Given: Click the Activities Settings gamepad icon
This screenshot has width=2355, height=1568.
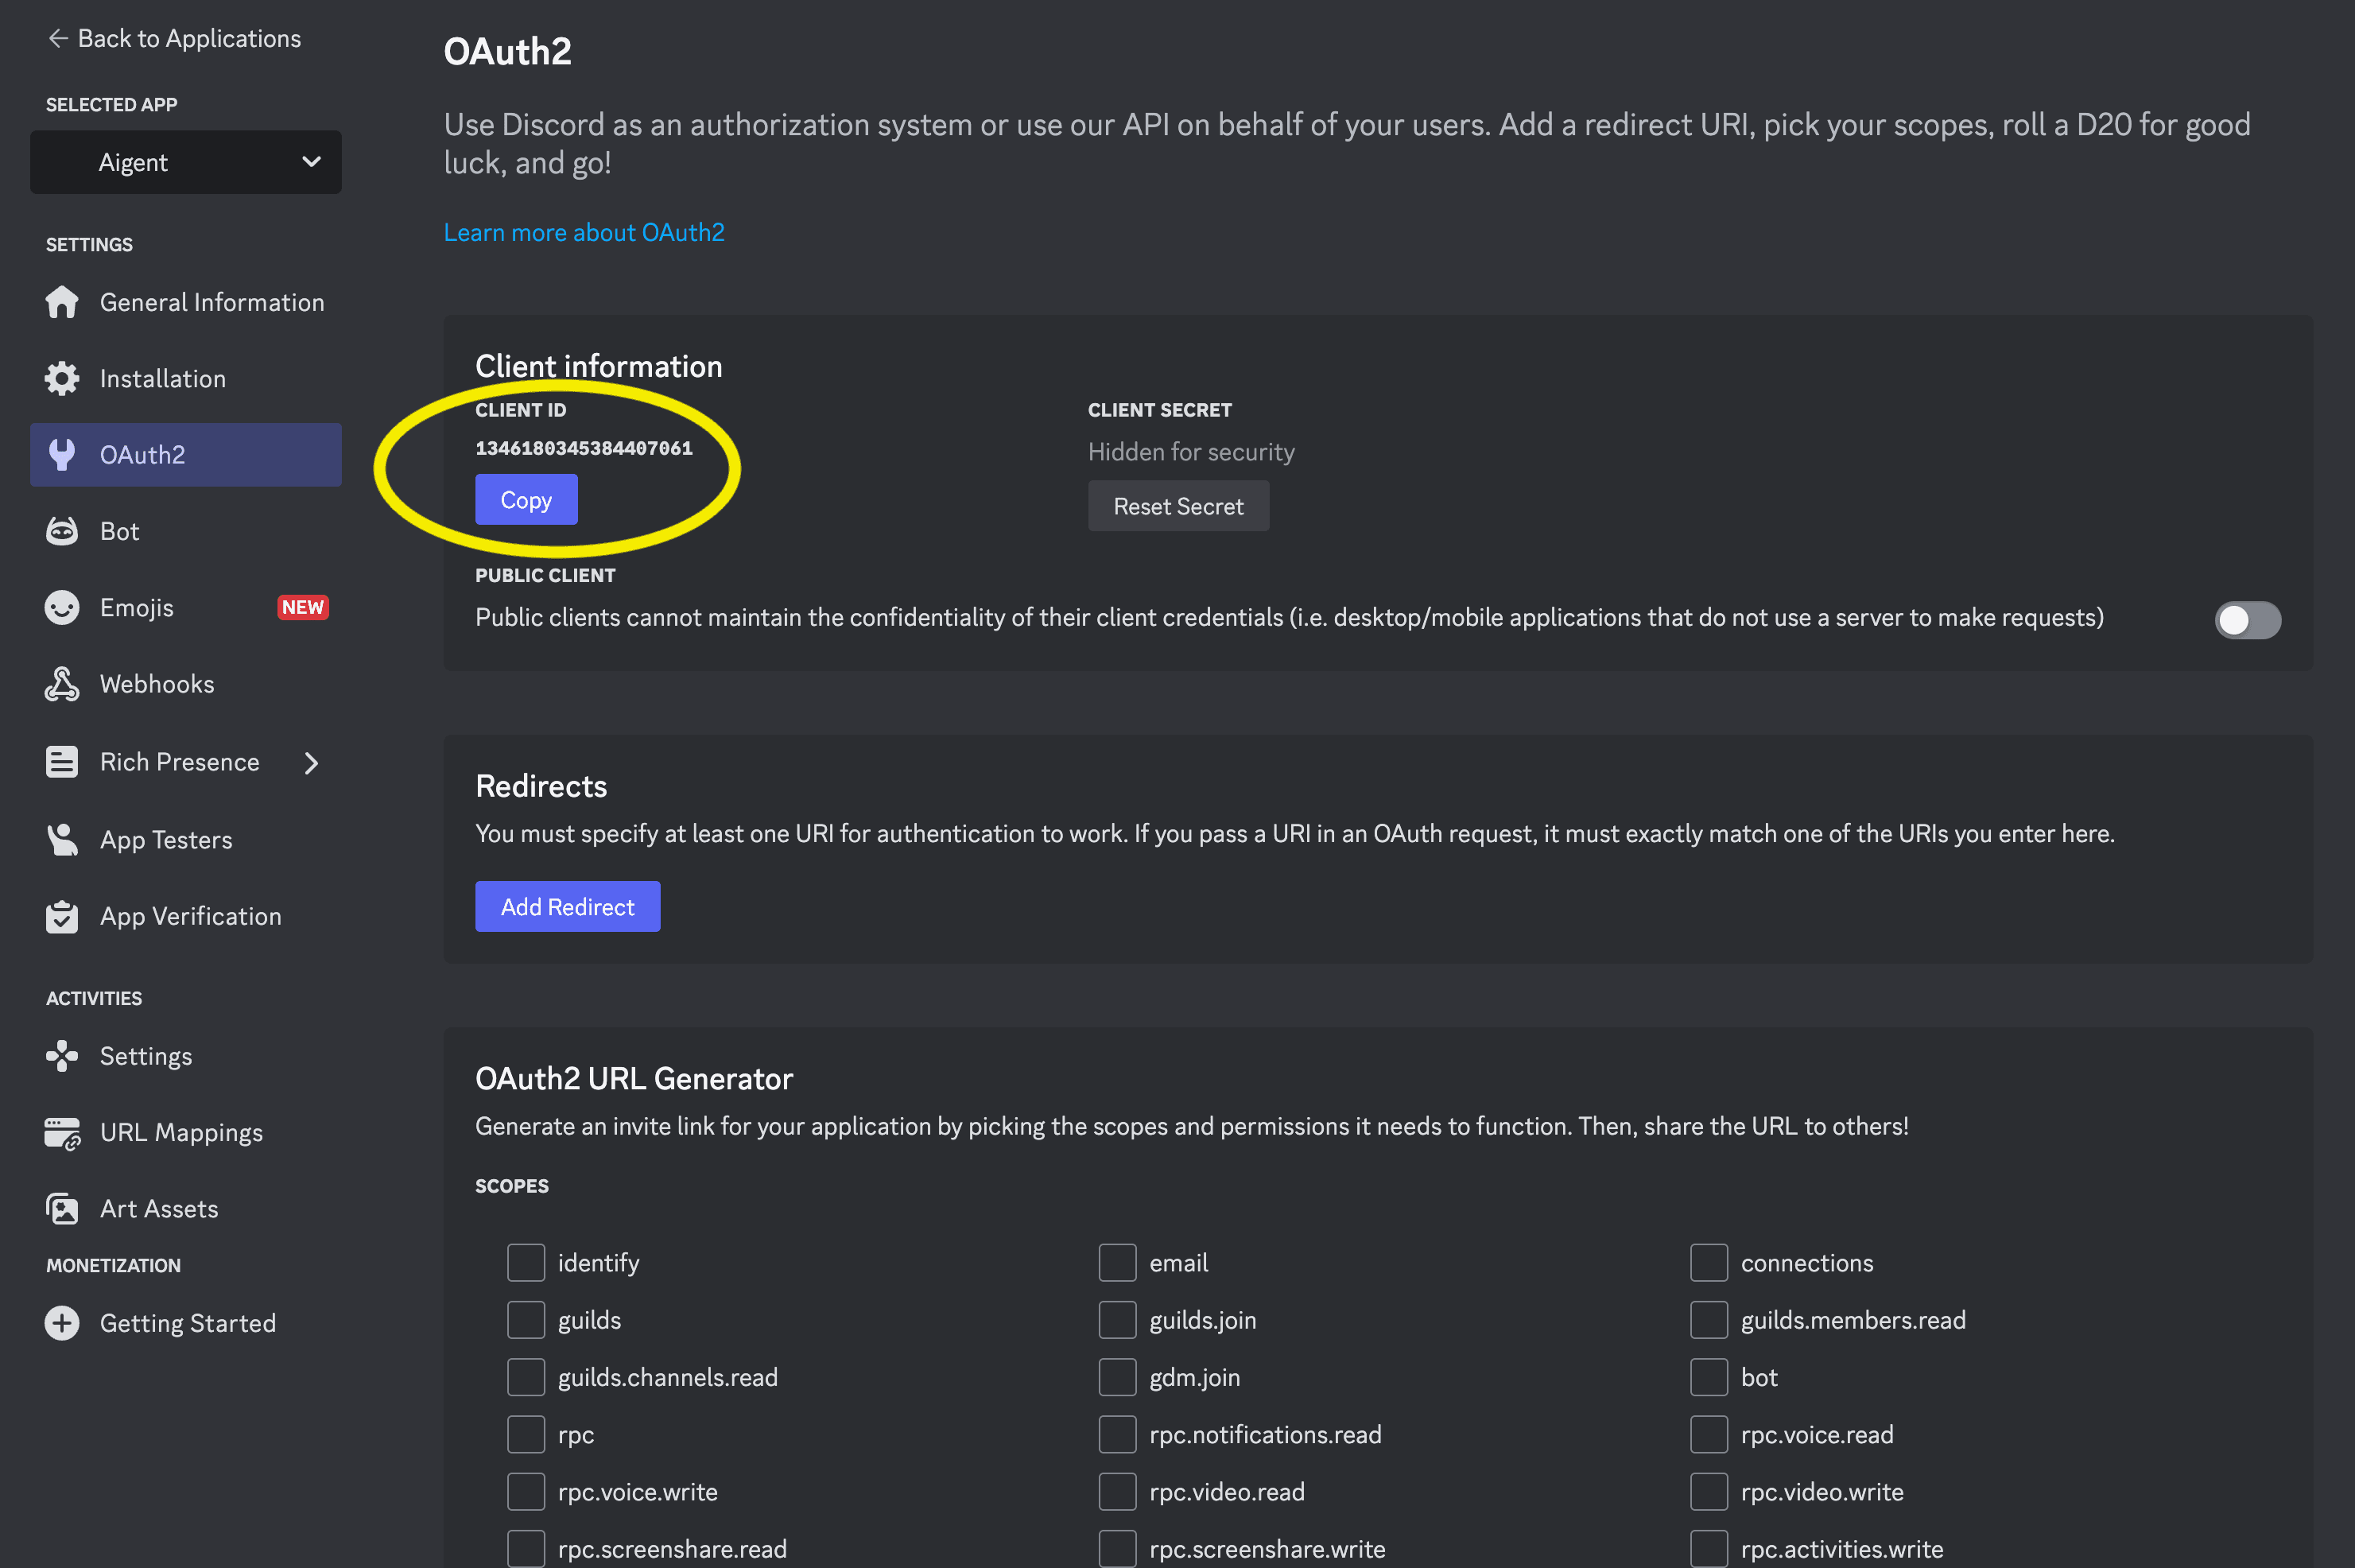Looking at the screenshot, I should [62, 1056].
